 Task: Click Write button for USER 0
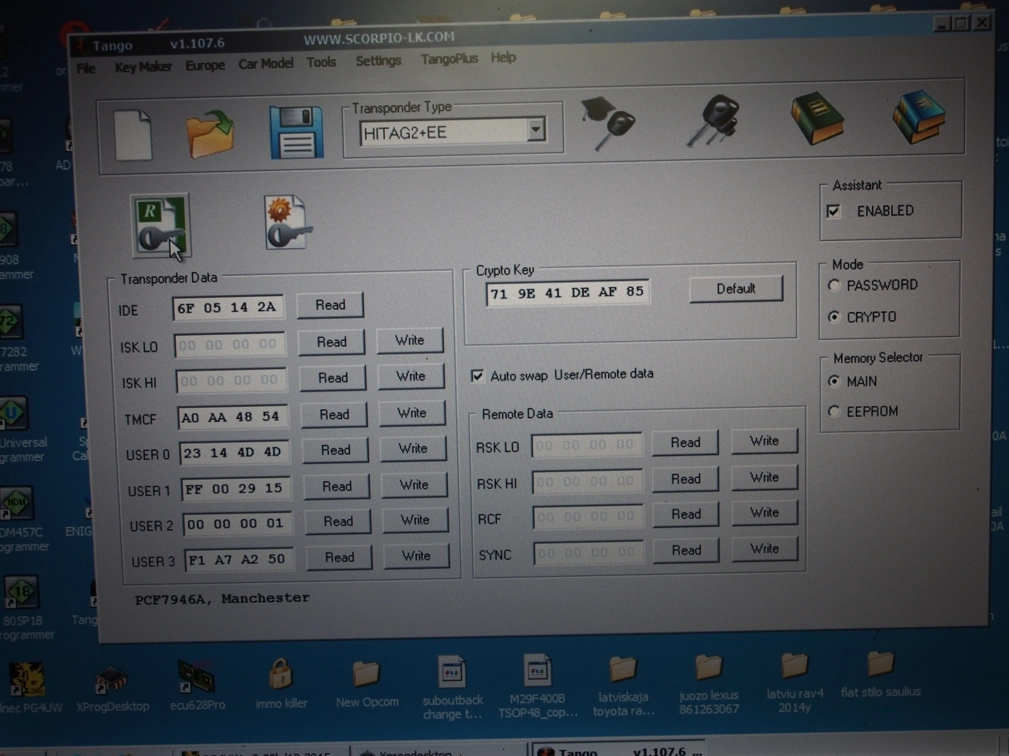point(412,448)
